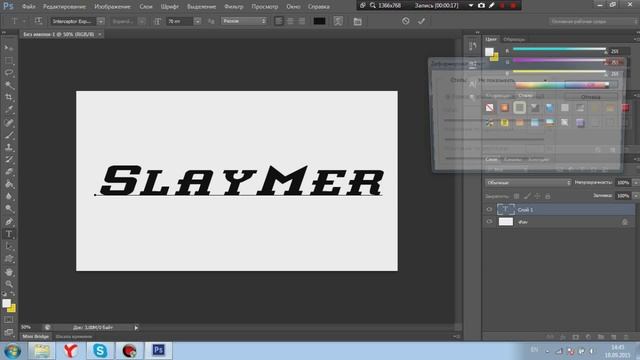Open the Mini Bridge tab
640x360 pixels.
pos(36,336)
